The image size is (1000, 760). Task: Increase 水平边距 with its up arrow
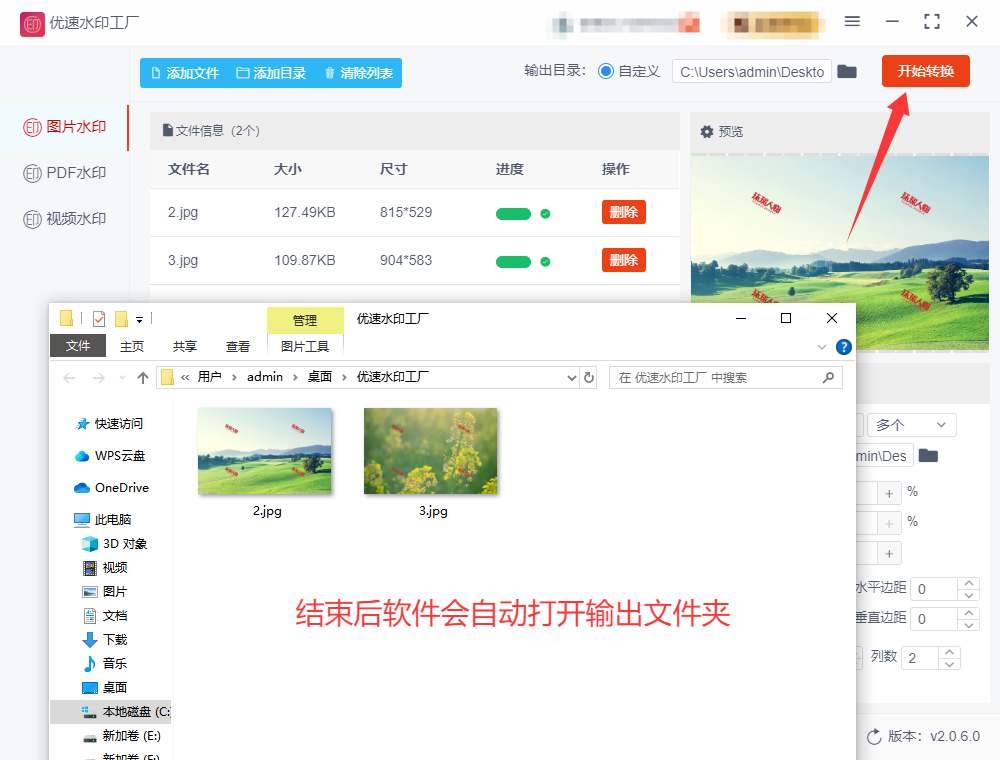[x=969, y=583]
